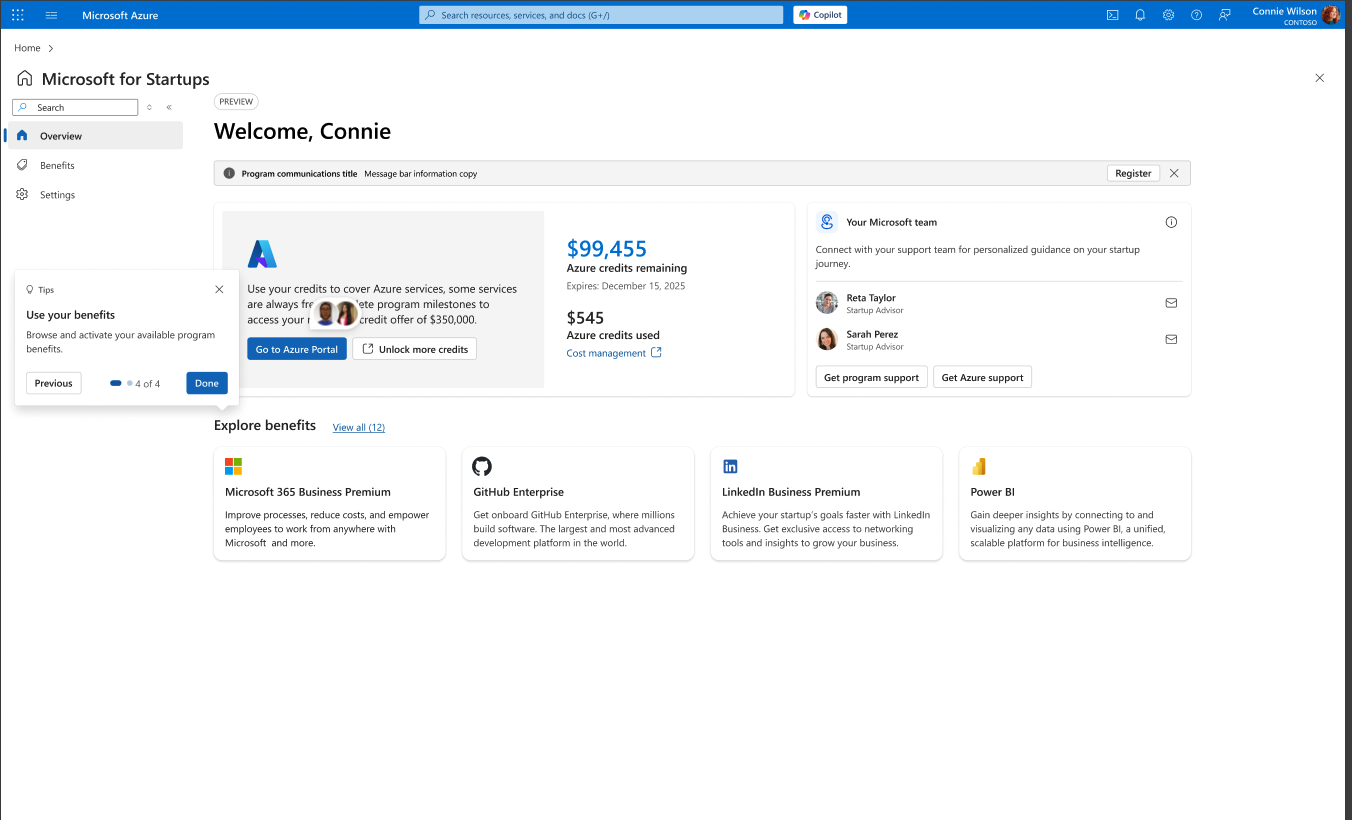Click the Expires: December 15, 2025 text
Screen dimensions: 1352x820
(626, 286)
